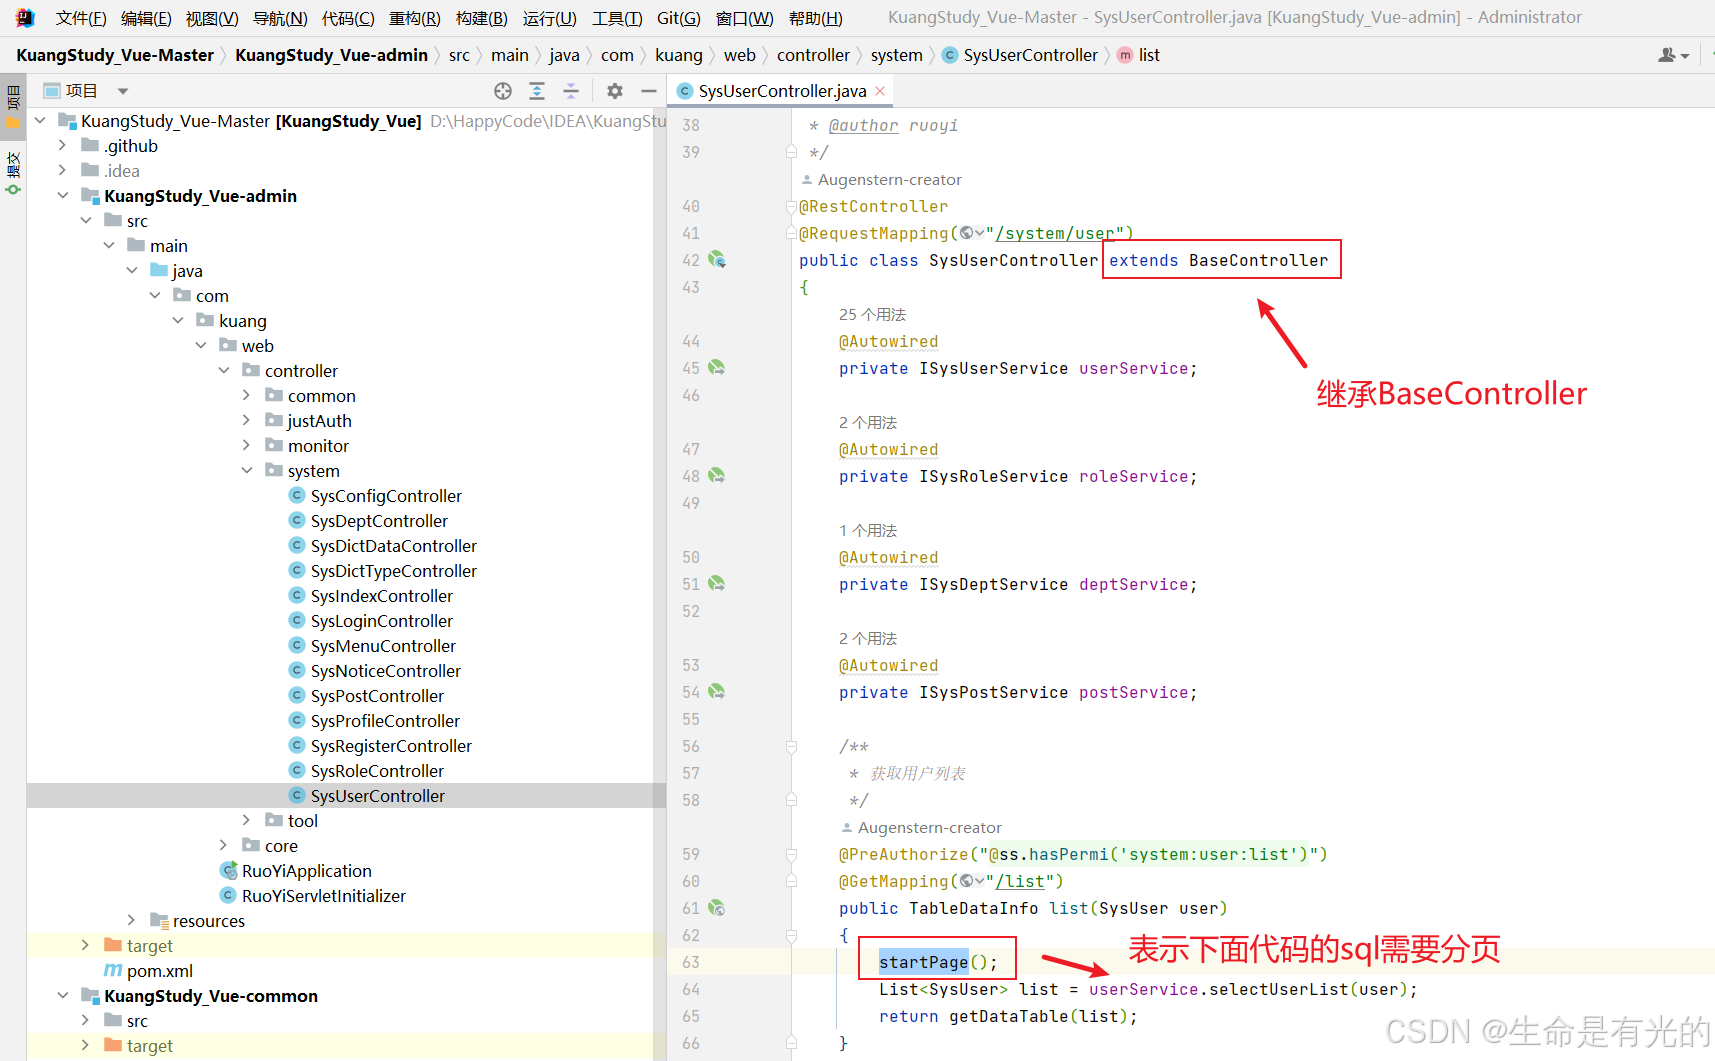Viewport: 1715px width, 1061px height.
Task: Select the RuoYiServletInitializer class file
Action: pyautogui.click(x=312, y=896)
